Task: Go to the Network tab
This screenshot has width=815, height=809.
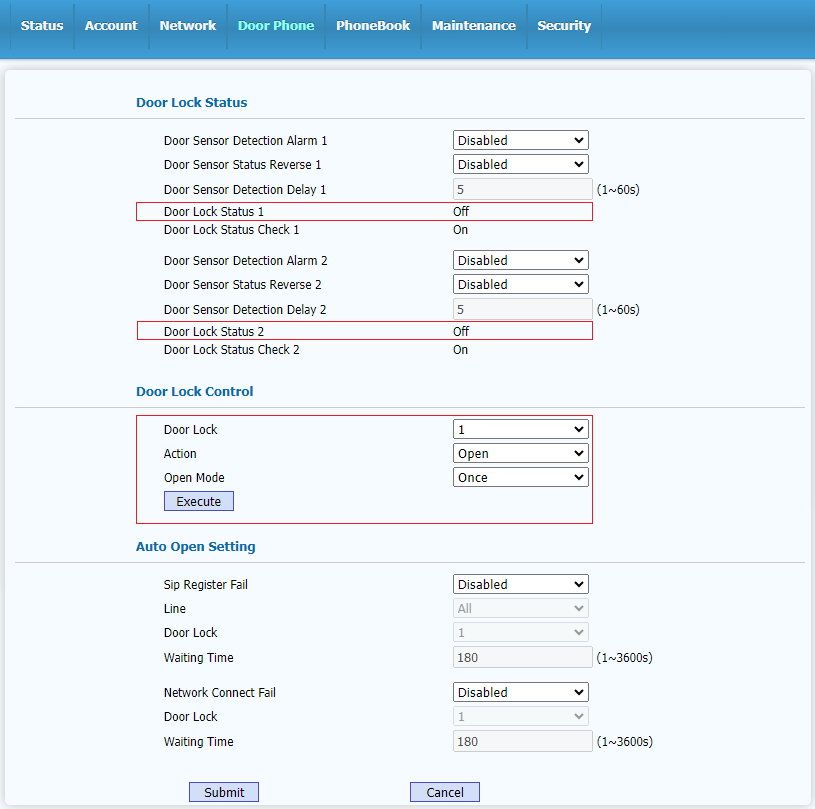Action: coord(187,26)
